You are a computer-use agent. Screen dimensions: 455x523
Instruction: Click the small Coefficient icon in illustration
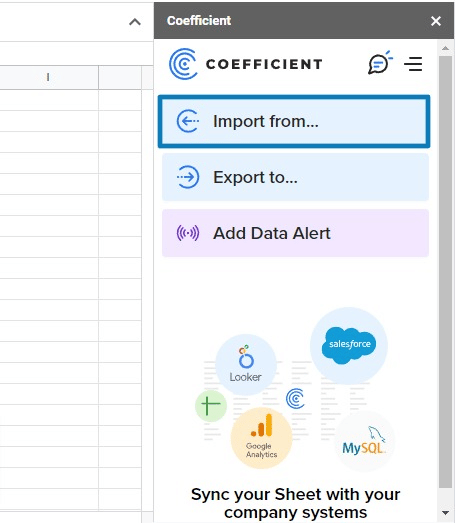(295, 398)
